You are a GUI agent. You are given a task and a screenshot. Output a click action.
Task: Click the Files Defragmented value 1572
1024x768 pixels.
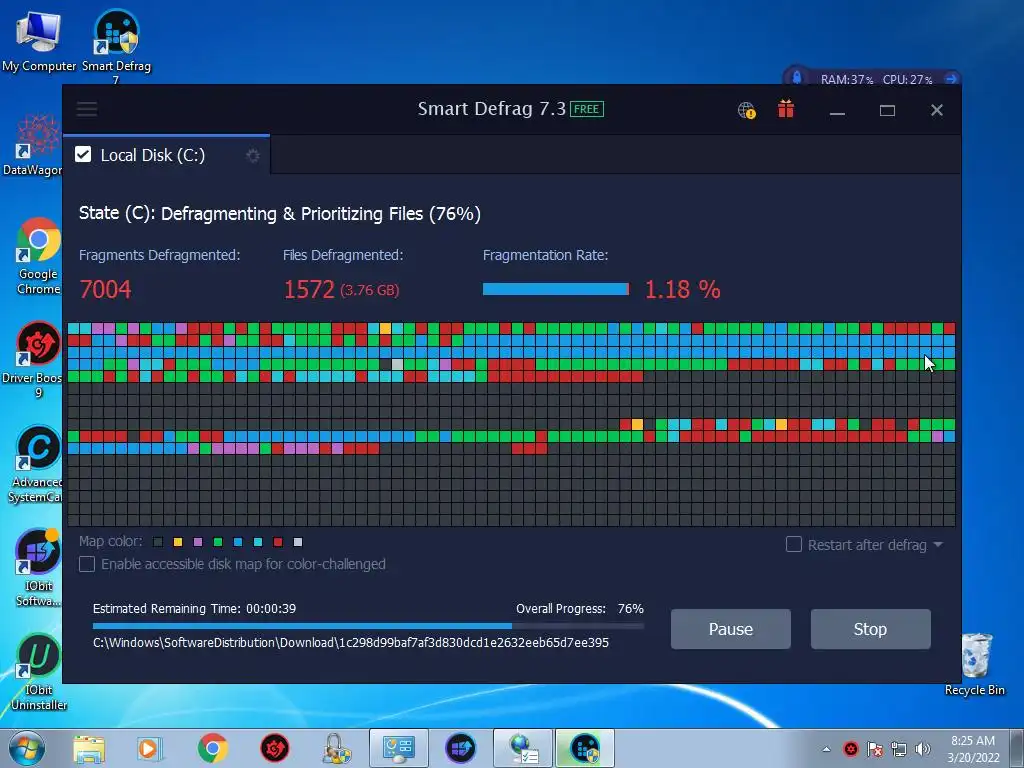(309, 289)
